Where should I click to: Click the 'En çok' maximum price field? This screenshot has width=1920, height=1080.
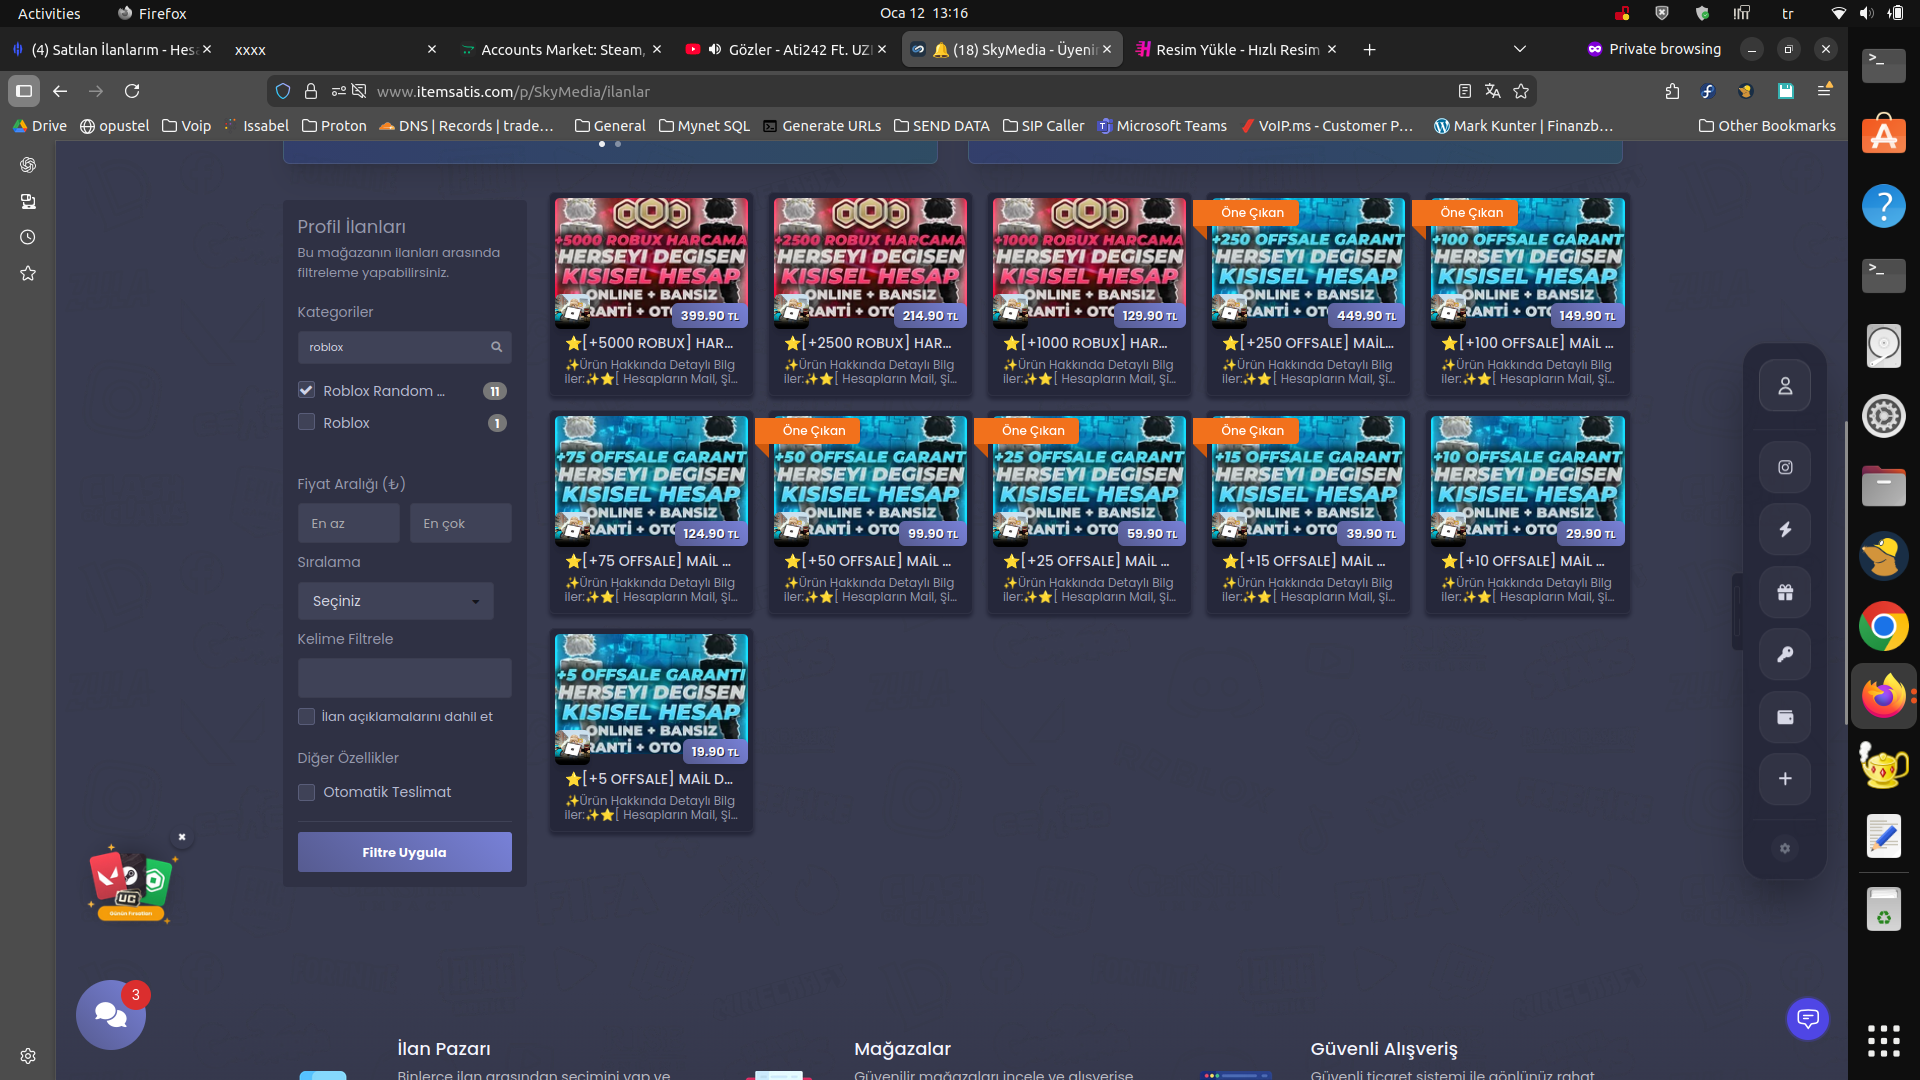click(461, 523)
